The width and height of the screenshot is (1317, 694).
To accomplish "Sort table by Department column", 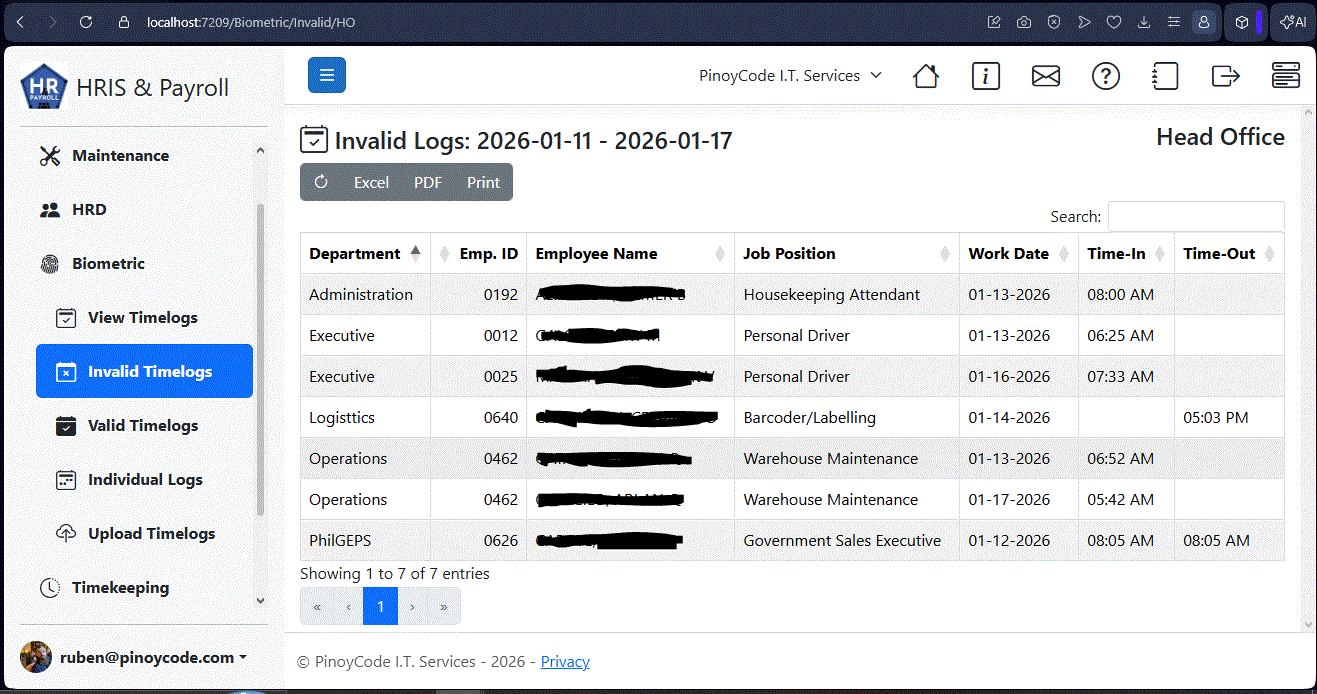I will (365, 253).
